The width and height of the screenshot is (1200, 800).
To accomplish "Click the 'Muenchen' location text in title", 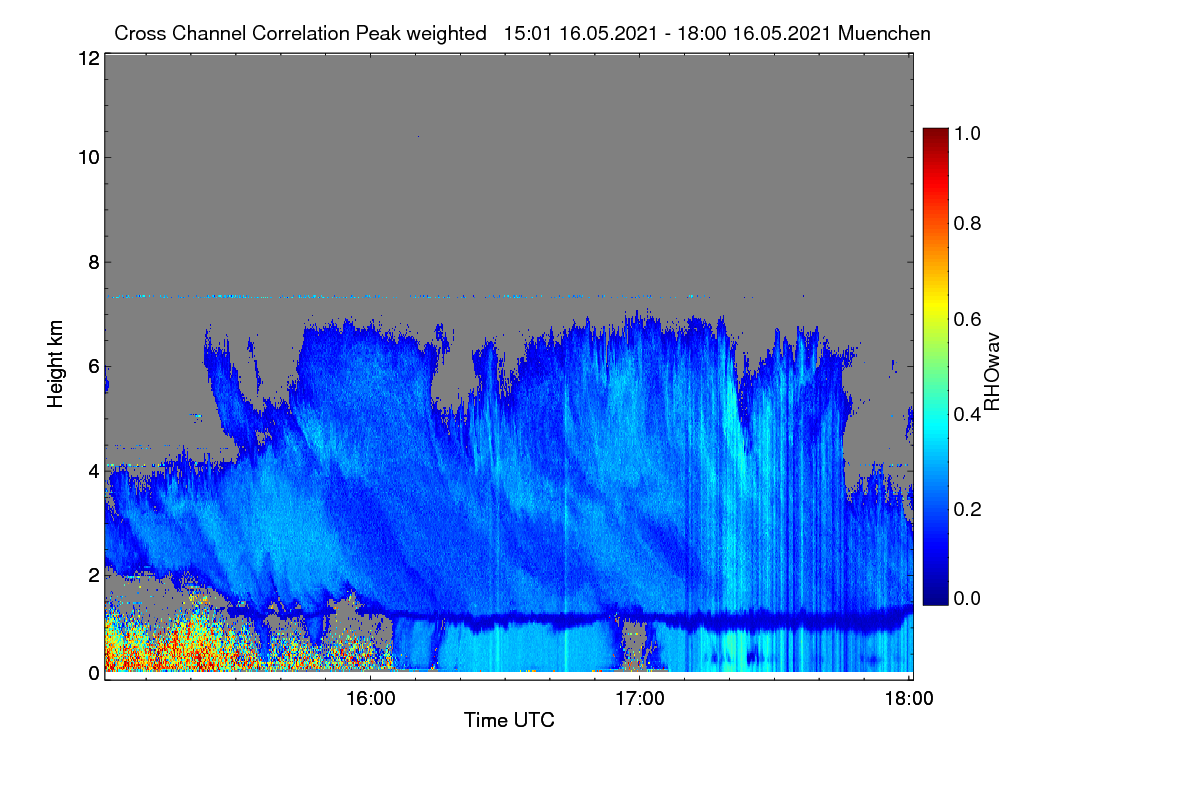I will (885, 33).
